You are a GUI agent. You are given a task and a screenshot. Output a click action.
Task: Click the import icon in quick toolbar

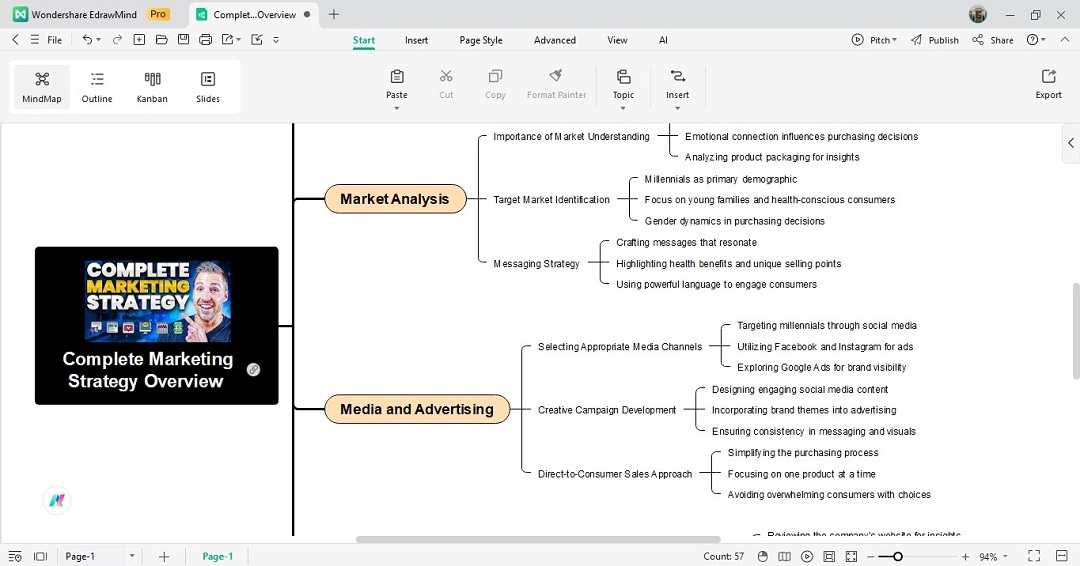[257, 40]
